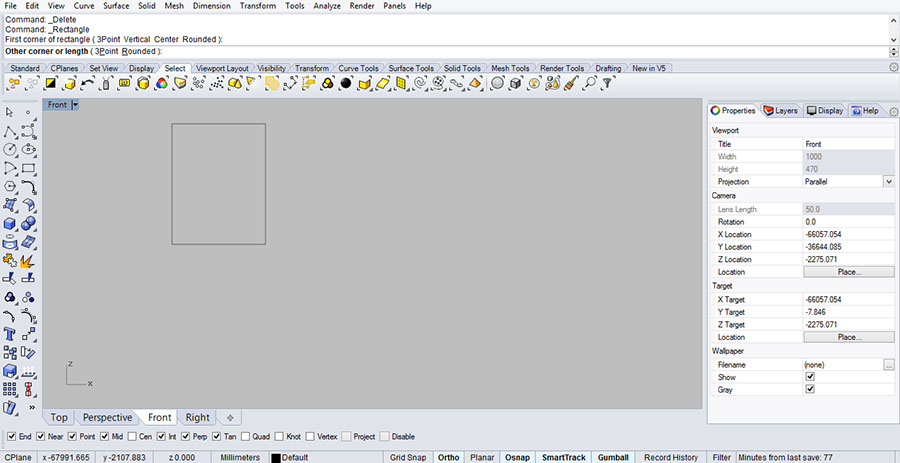
Task: Click the yellow hatch pattern selection icon
Action: [272, 83]
